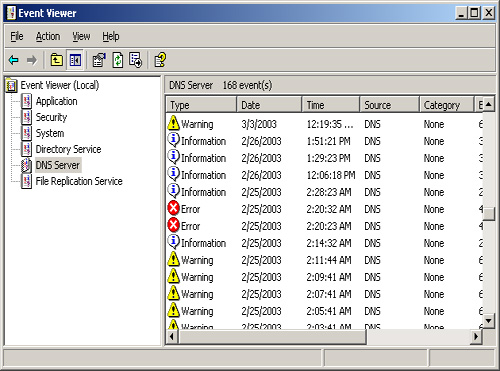Open the Help menu

[x=111, y=36]
